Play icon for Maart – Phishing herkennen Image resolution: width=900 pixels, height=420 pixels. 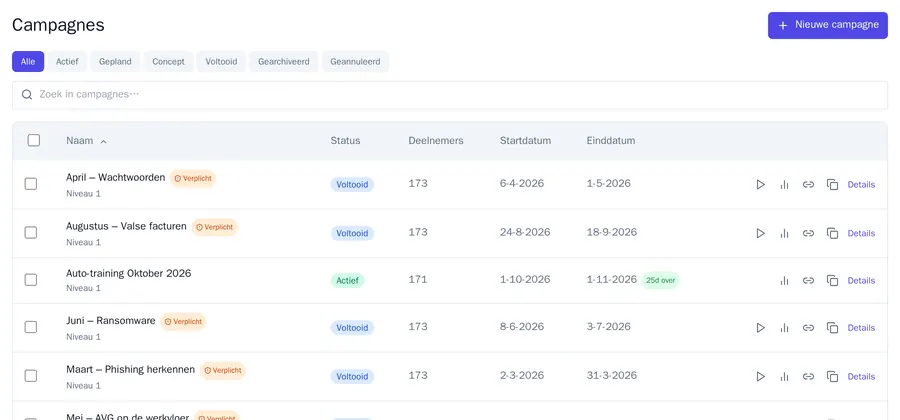pyautogui.click(x=761, y=377)
